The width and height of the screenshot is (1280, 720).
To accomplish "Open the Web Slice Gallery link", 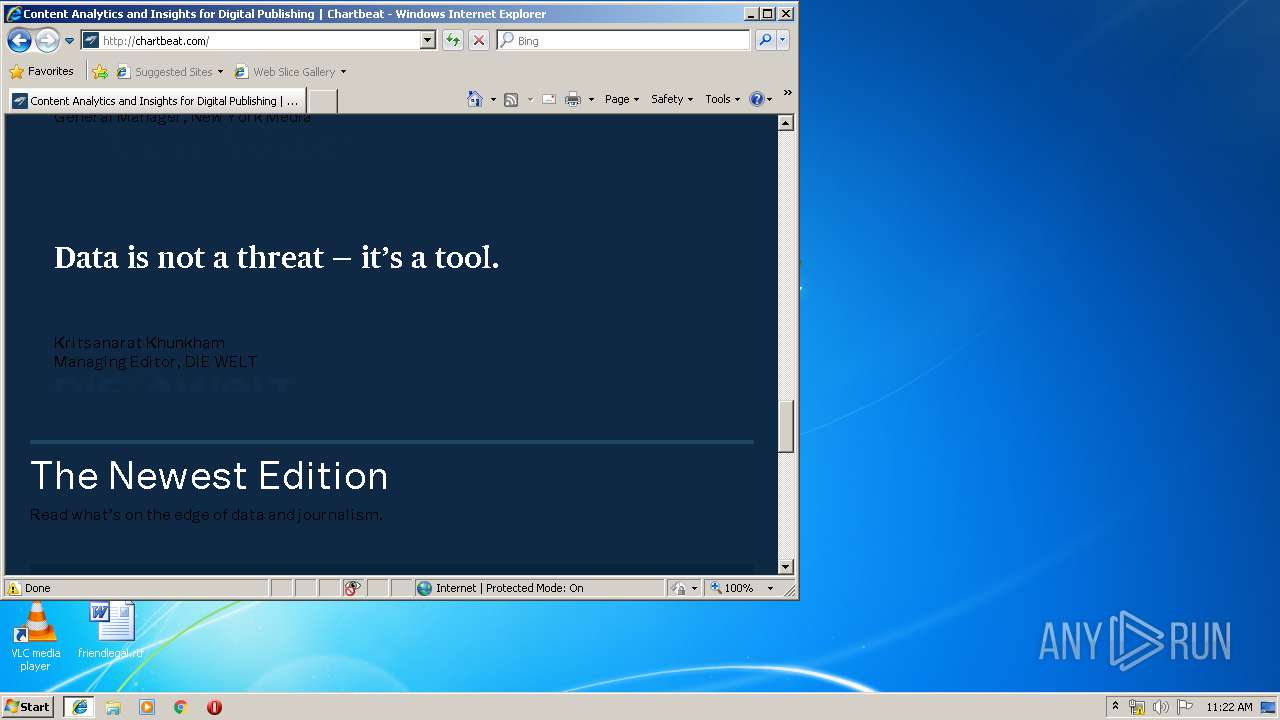I will click(x=289, y=71).
